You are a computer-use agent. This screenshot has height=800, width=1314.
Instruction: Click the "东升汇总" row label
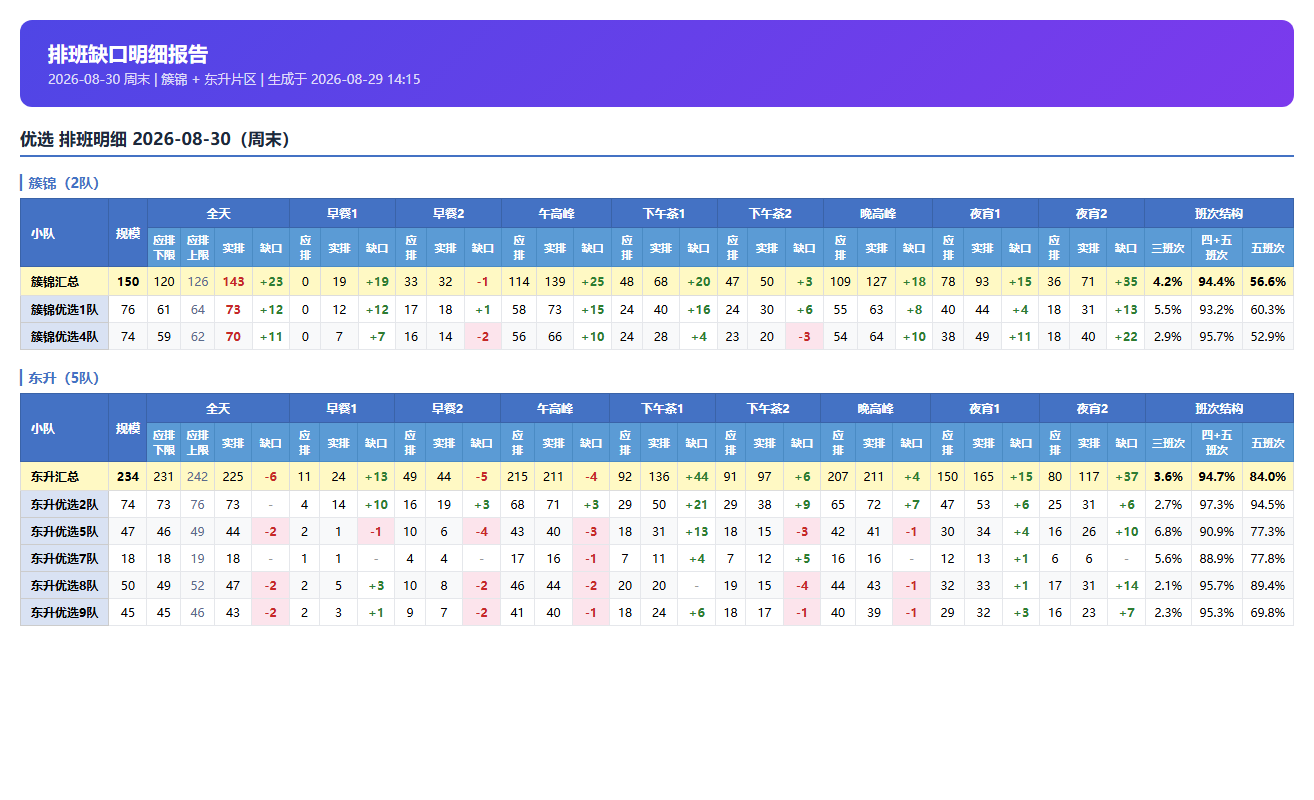coord(64,477)
